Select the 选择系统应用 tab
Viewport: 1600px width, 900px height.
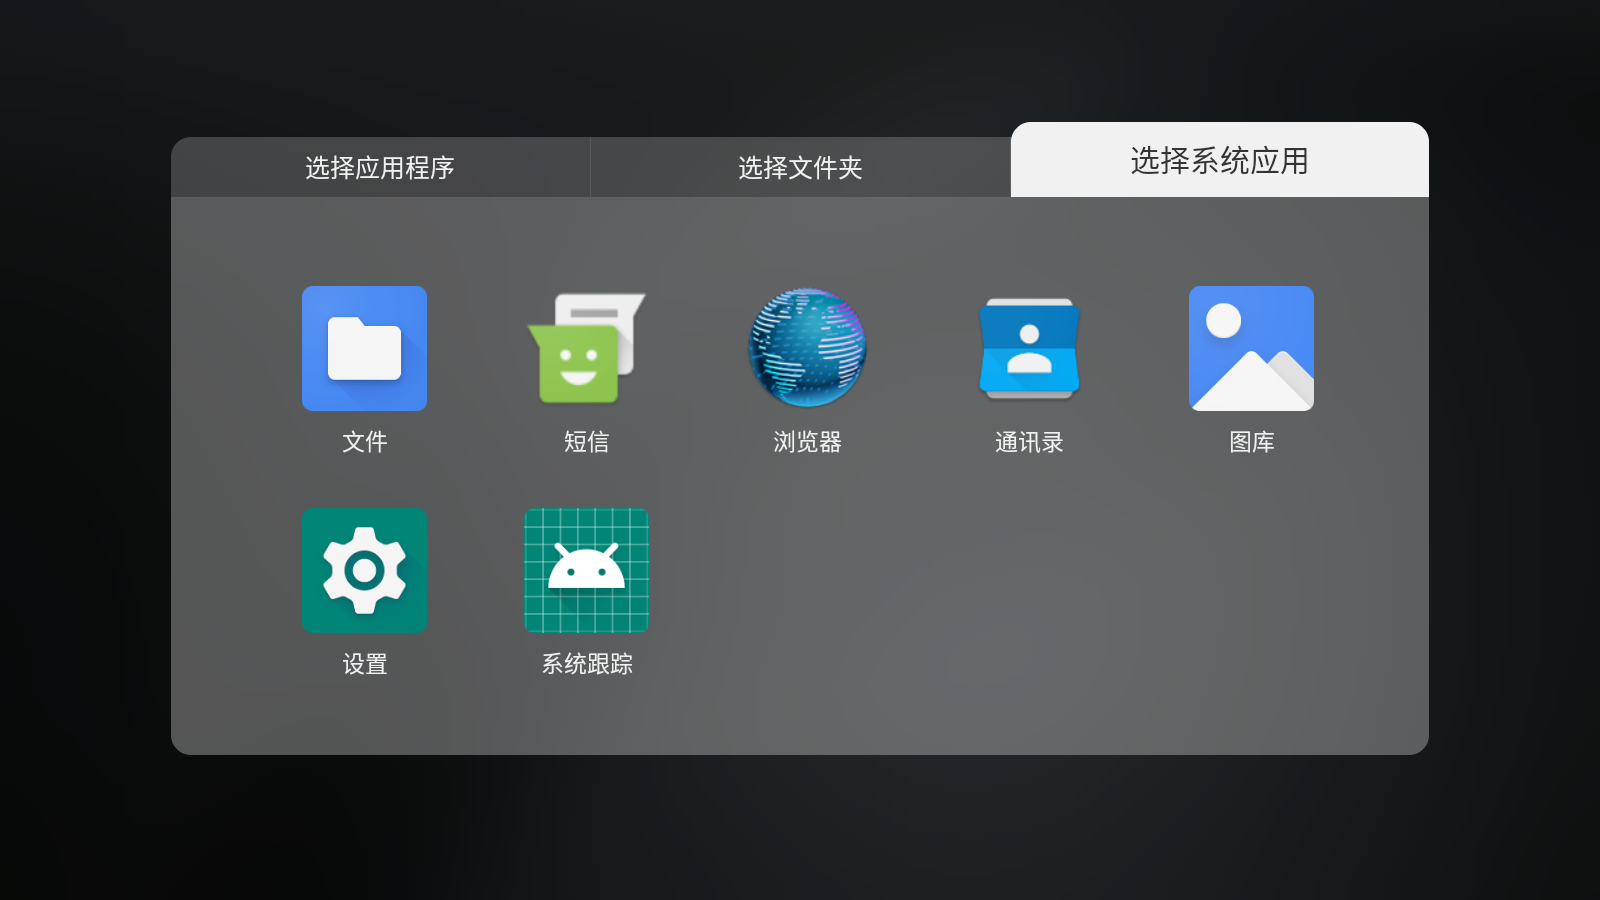point(1220,160)
